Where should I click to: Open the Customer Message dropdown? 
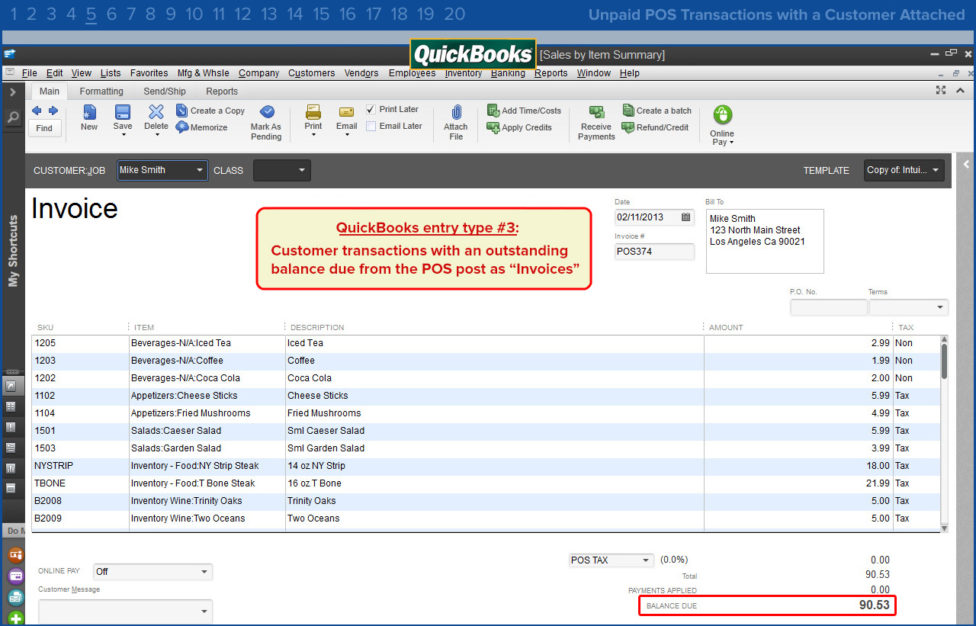click(x=204, y=611)
